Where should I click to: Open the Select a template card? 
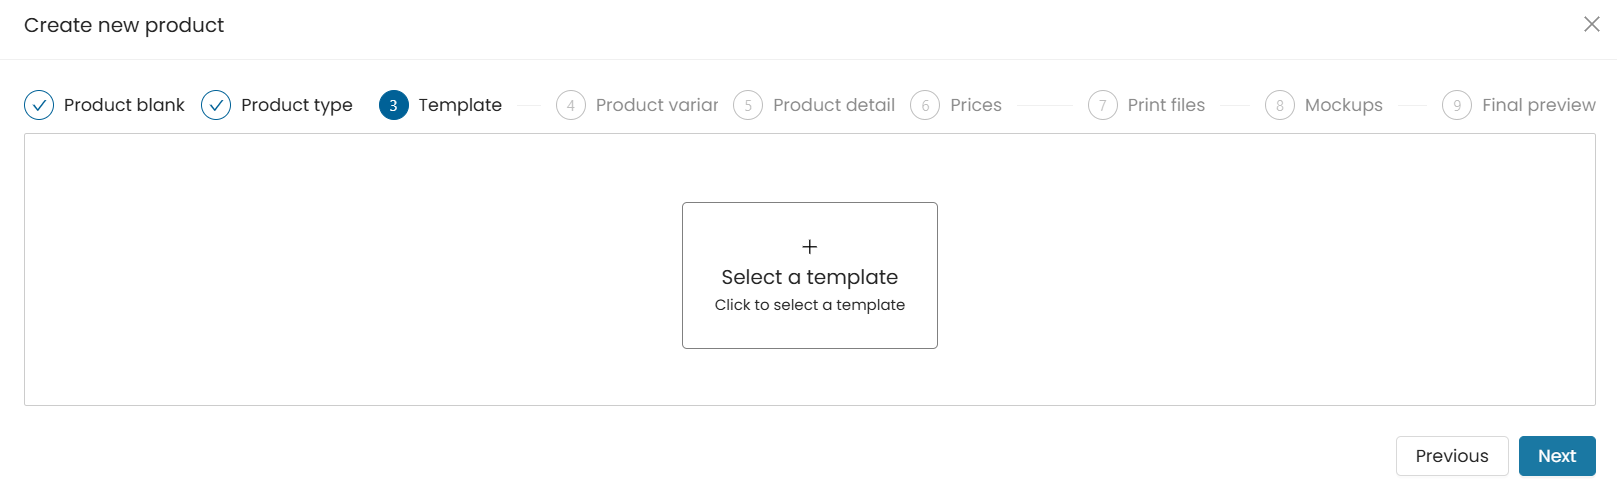tap(810, 276)
